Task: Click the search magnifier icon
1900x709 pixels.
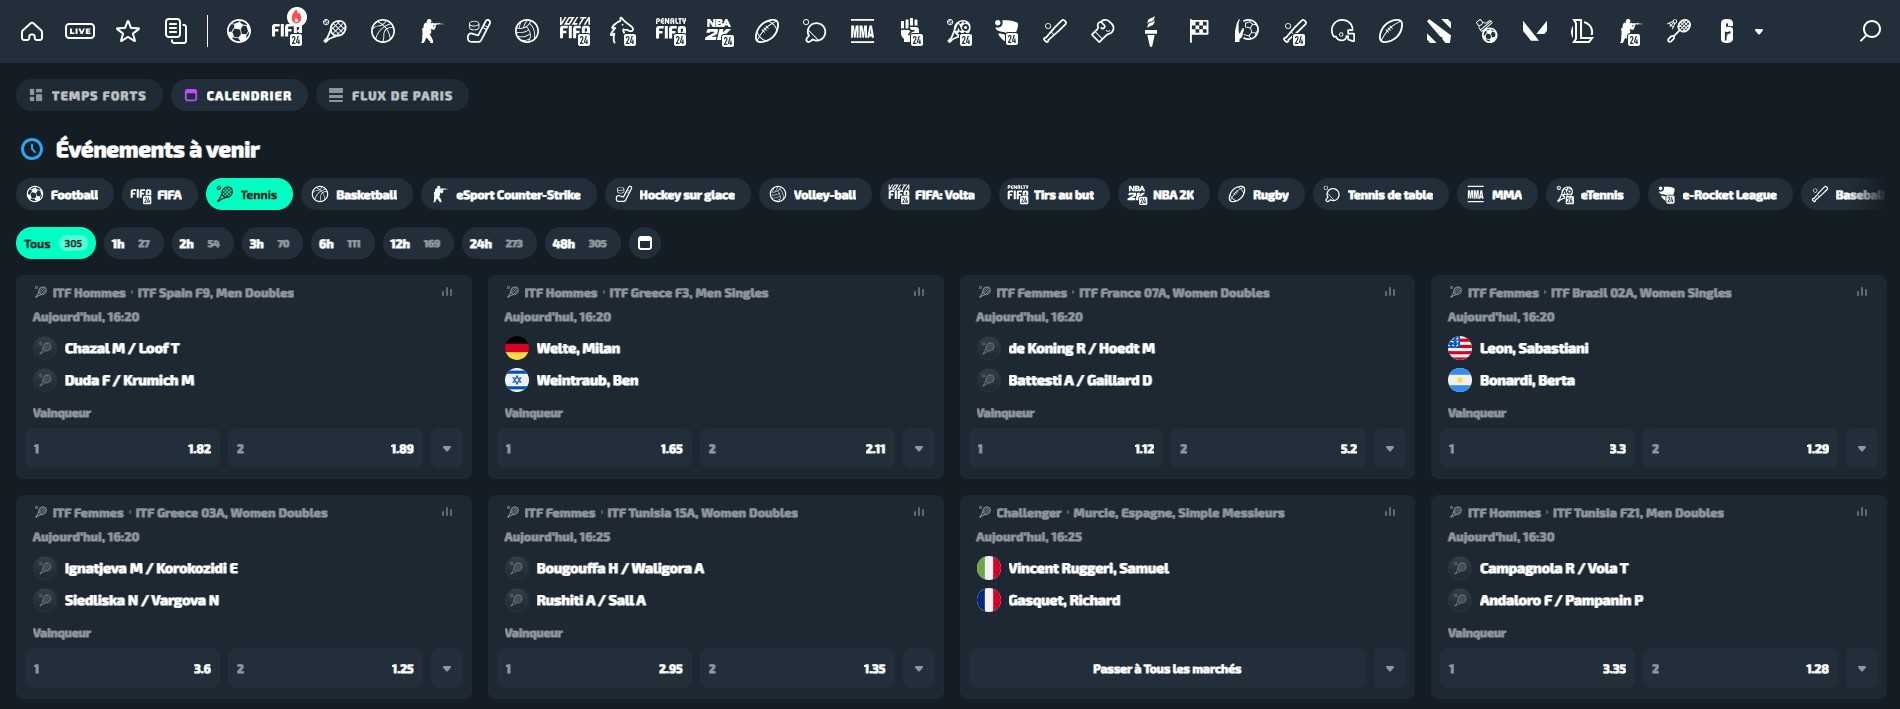Action: [1869, 31]
